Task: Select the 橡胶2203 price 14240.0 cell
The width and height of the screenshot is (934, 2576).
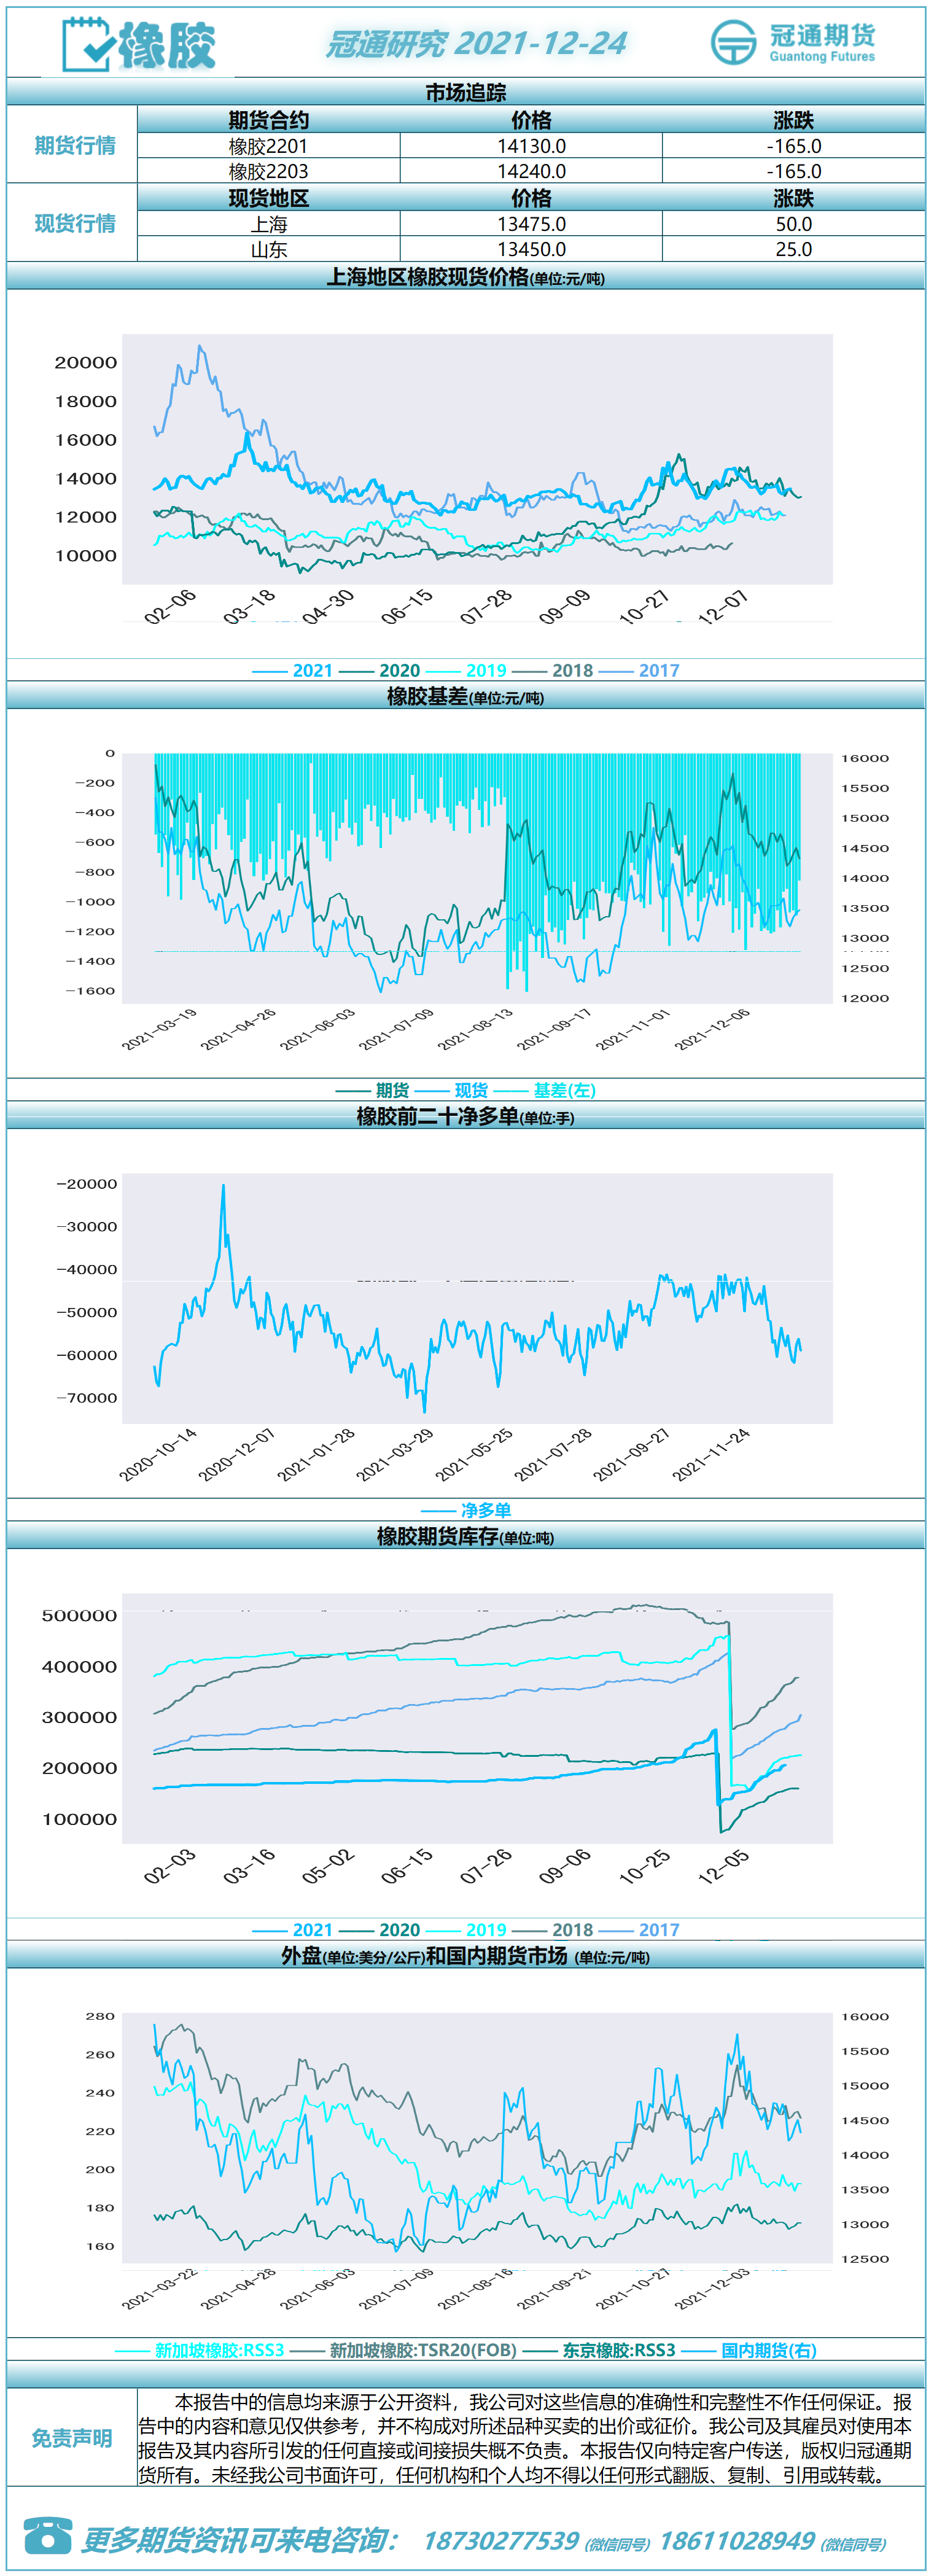Action: [531, 171]
